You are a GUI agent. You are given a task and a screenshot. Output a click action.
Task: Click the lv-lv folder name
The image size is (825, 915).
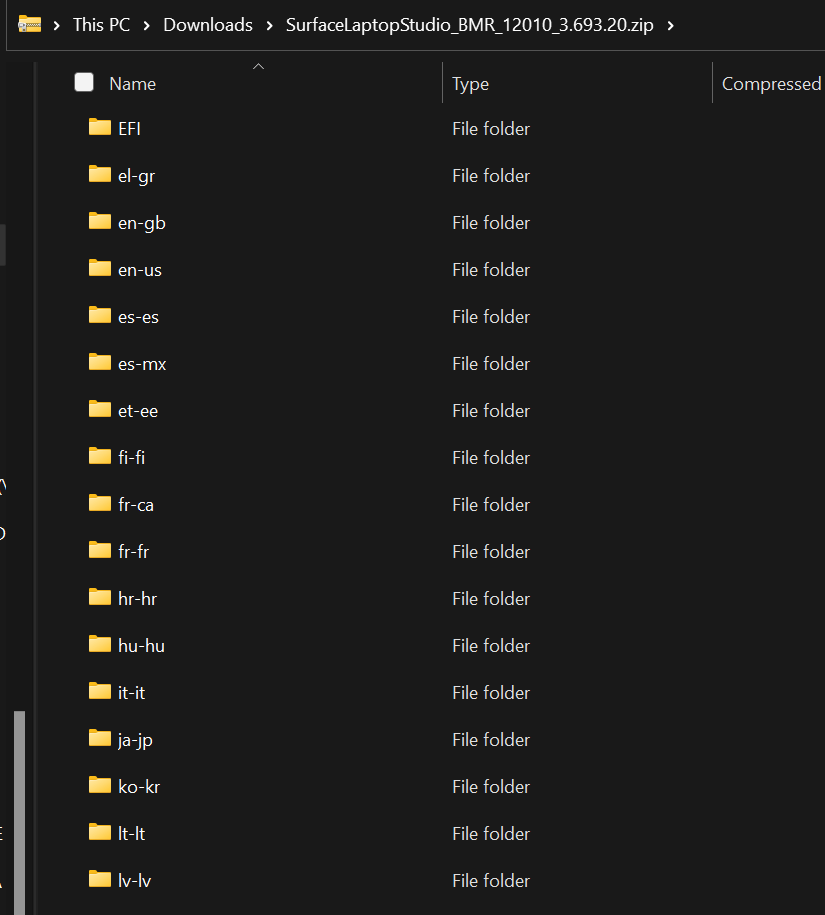(x=135, y=881)
